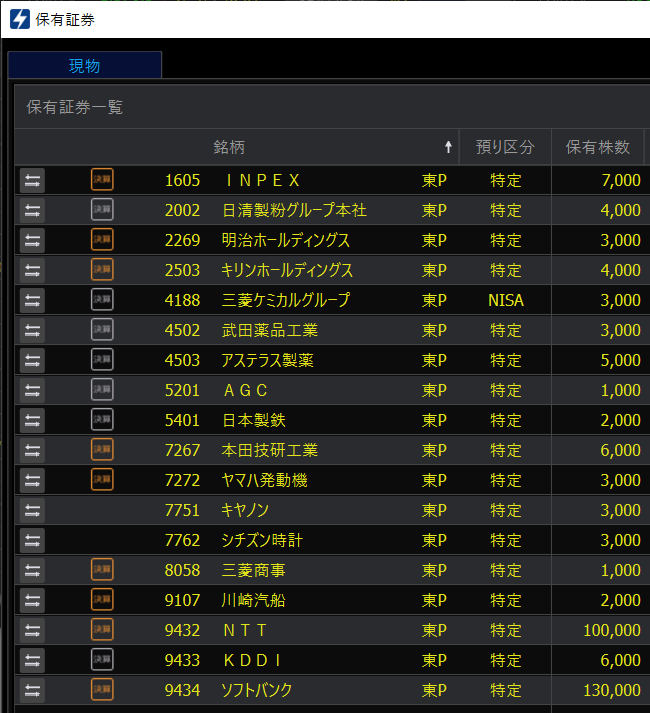Select the 本田技研工業 stock name

270,451
